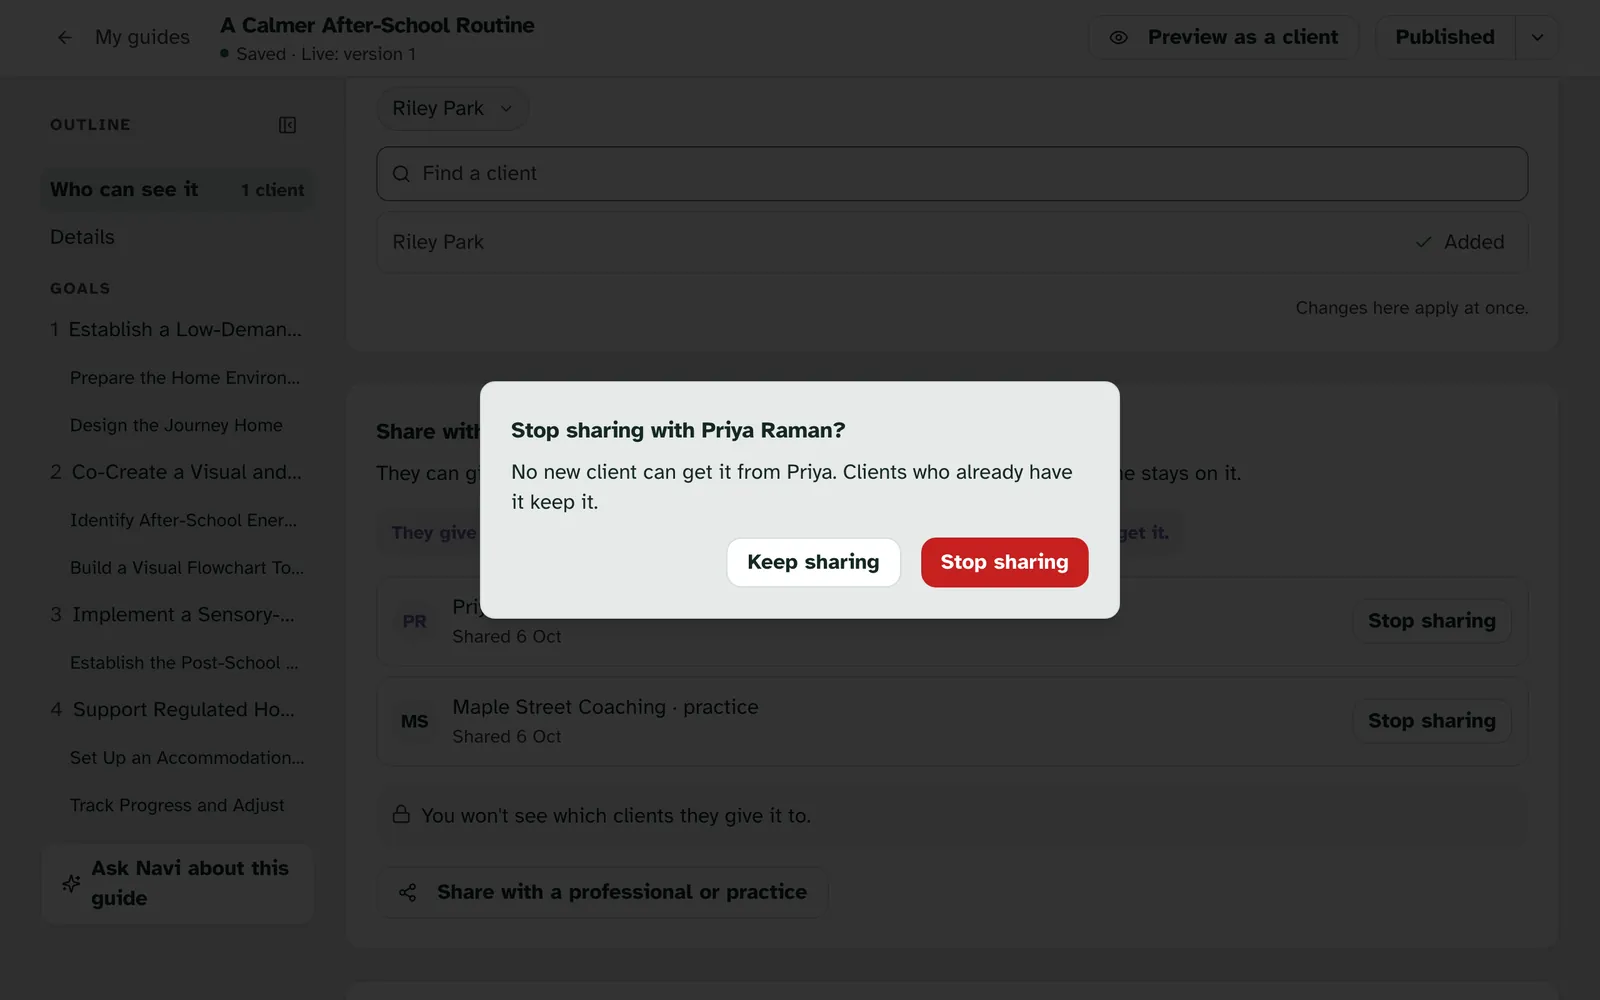
Task: Click the lock icon beside privacy note
Action: point(401,814)
